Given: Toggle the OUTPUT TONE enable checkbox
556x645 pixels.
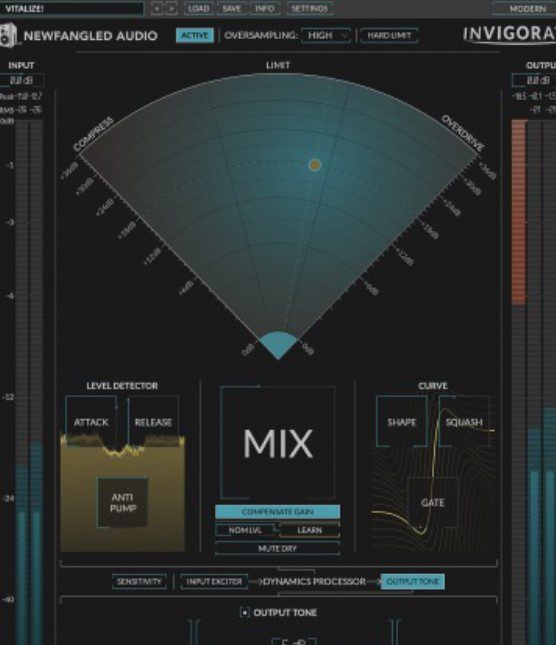Looking at the screenshot, I should tap(245, 613).
